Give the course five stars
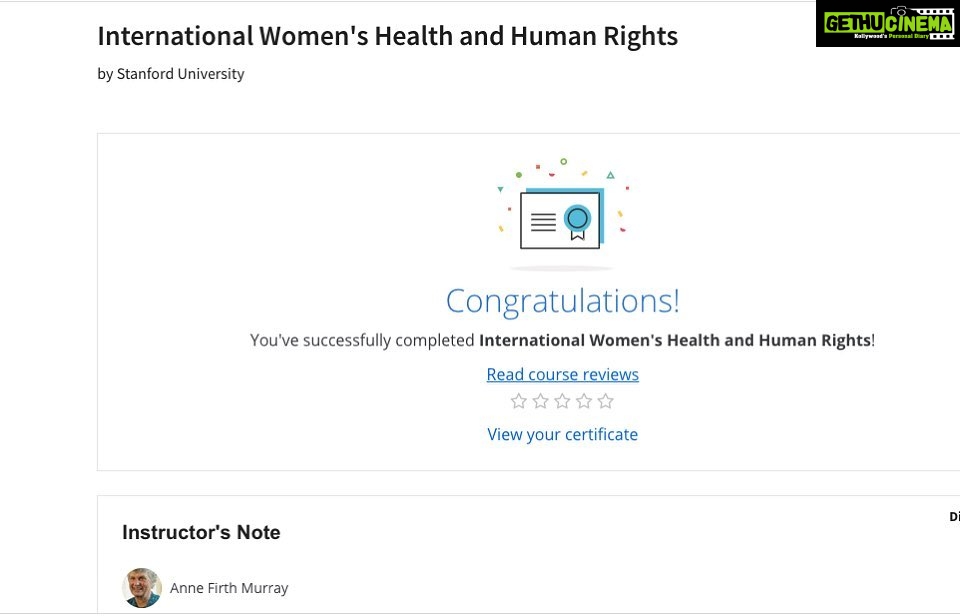This screenshot has width=960, height=616. tap(605, 402)
